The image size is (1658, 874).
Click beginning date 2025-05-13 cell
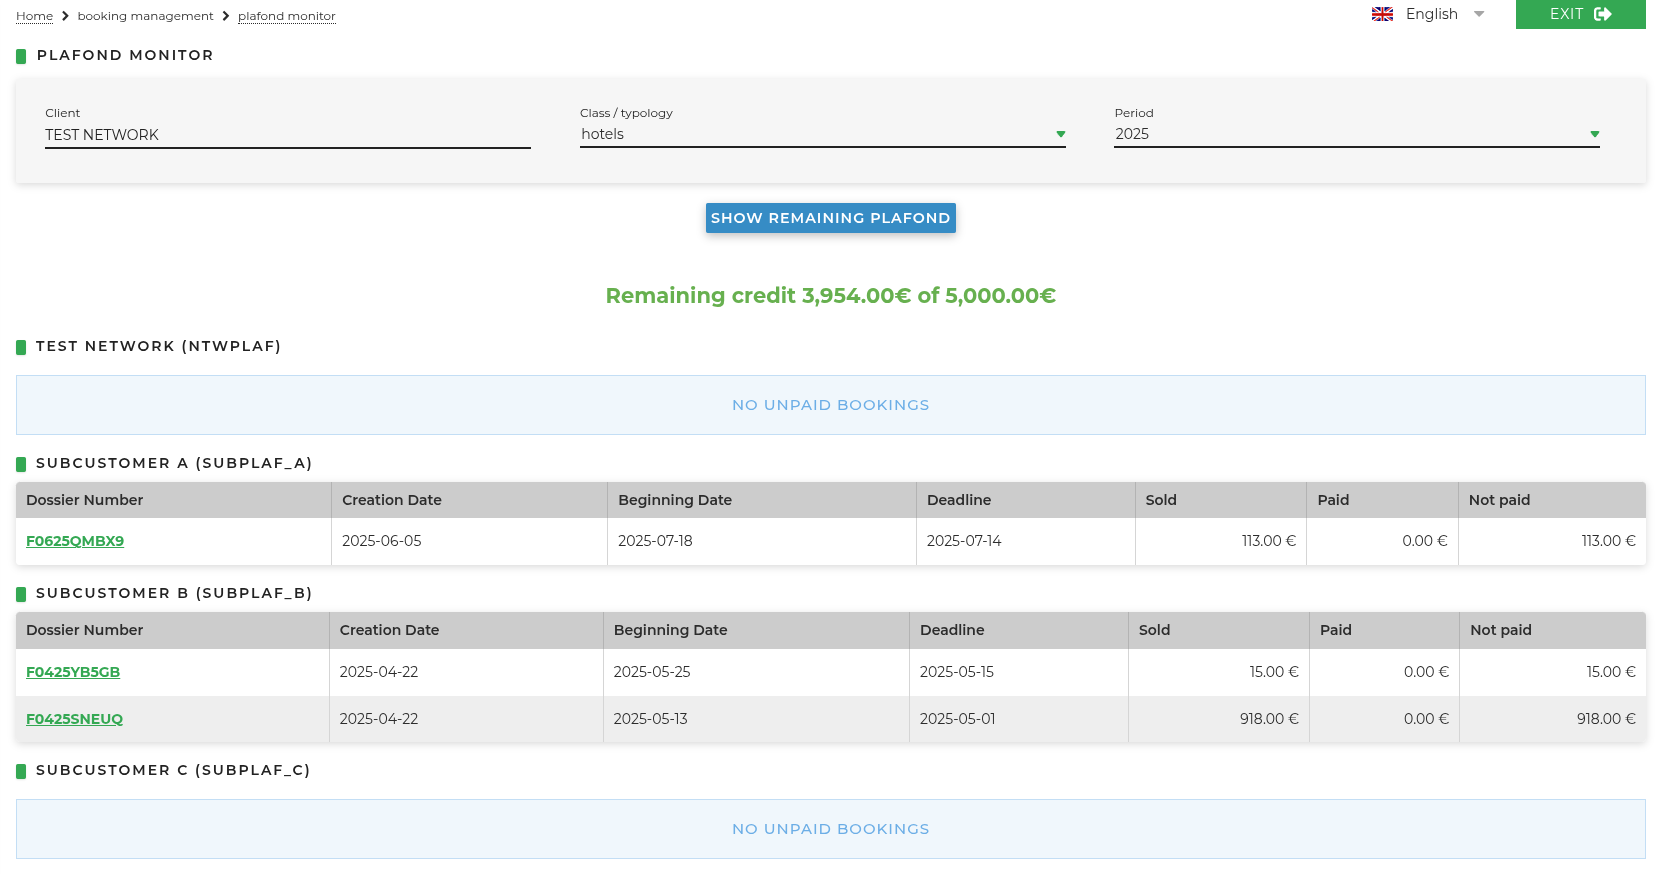[756, 719]
